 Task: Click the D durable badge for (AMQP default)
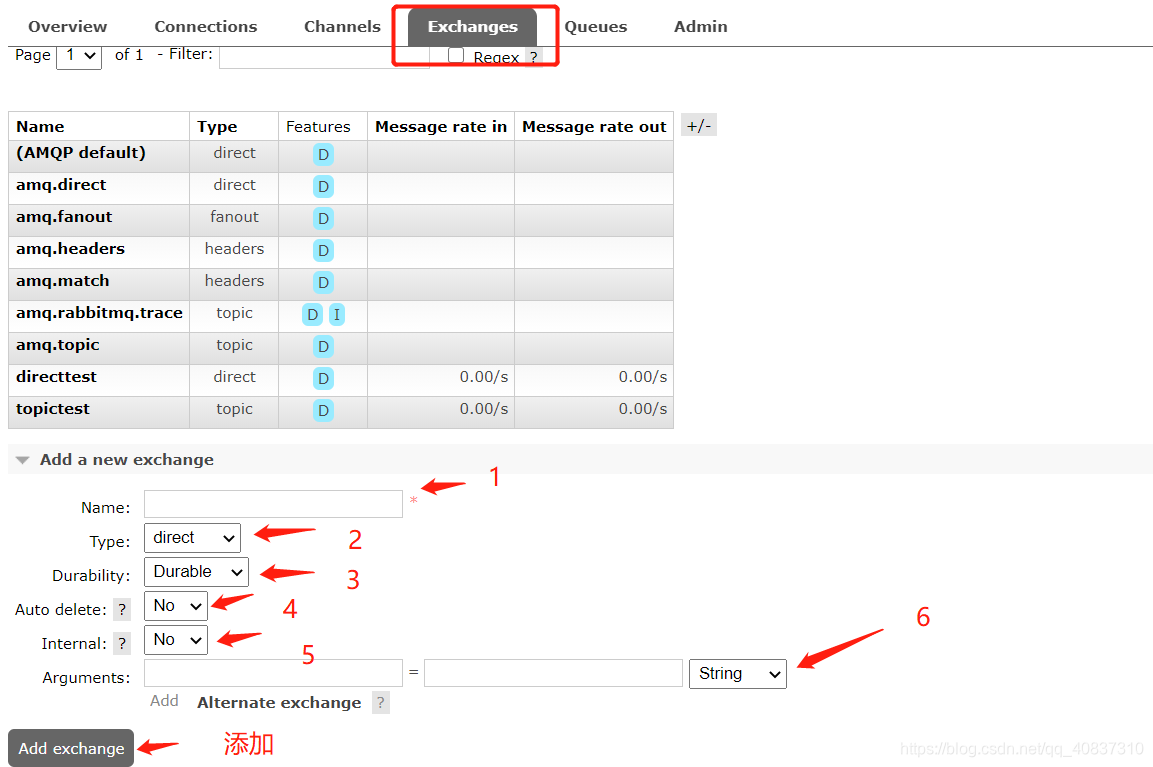(x=323, y=154)
